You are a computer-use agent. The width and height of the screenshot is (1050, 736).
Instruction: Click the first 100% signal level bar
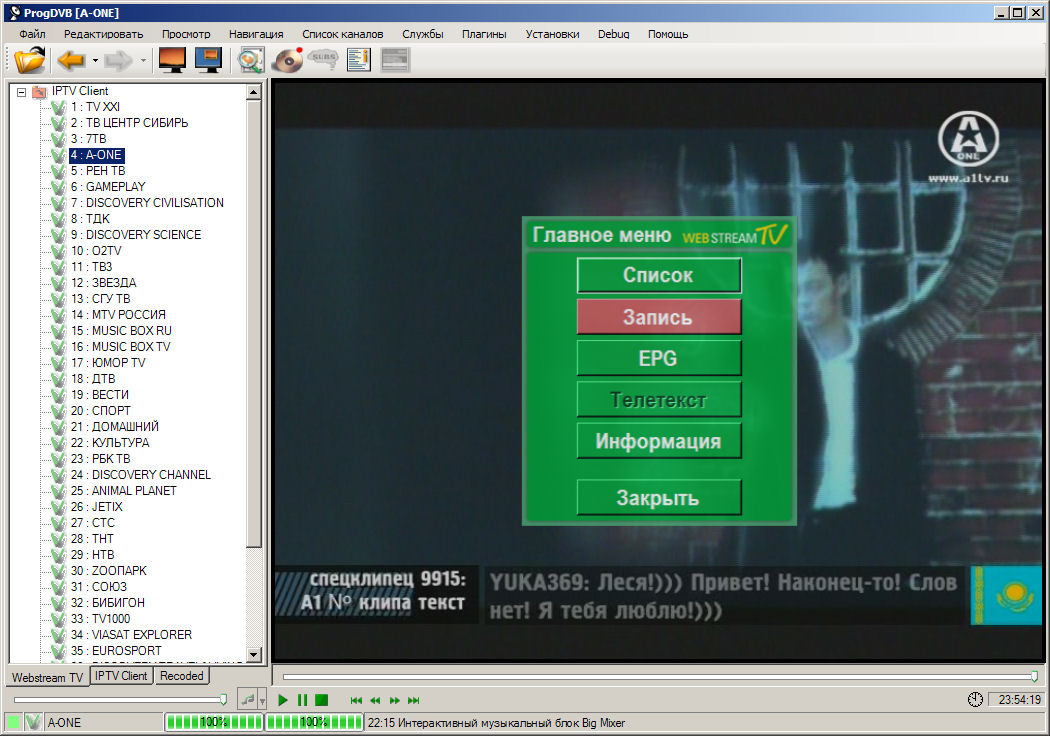pyautogui.click(x=214, y=722)
